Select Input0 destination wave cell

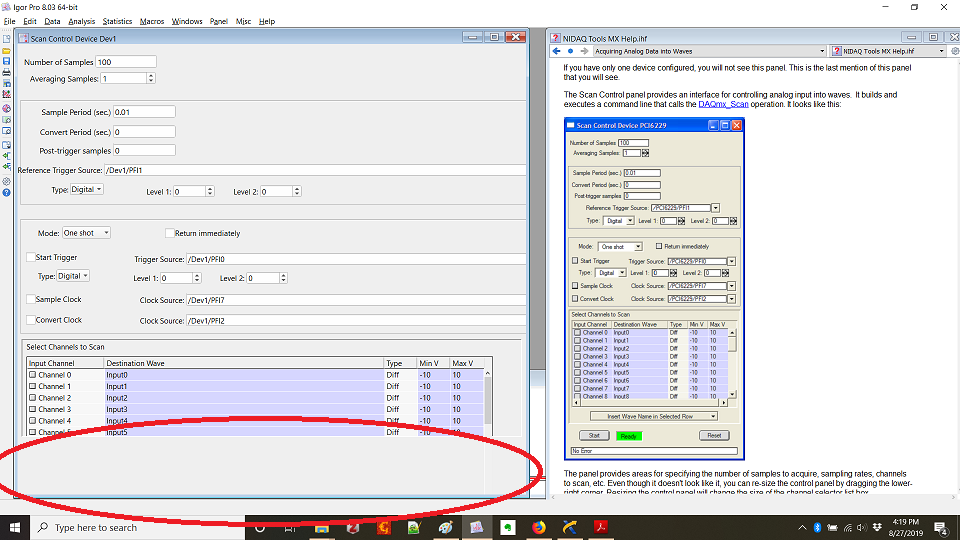[x=244, y=375]
